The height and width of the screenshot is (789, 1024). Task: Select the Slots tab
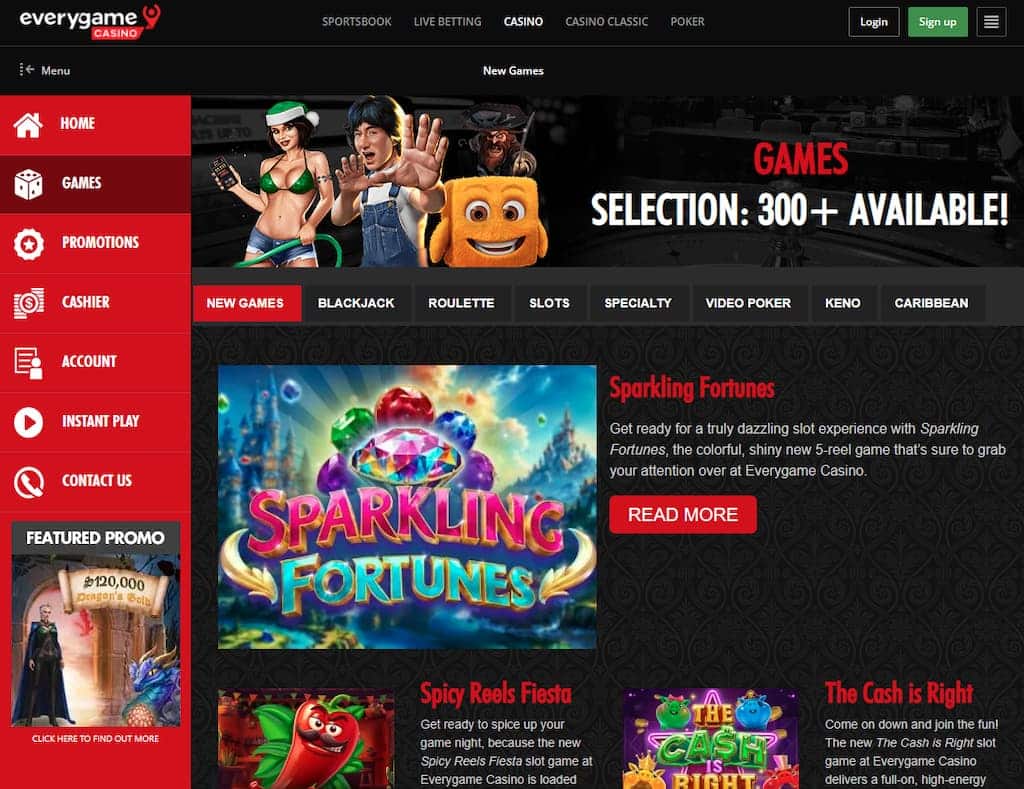pyautogui.click(x=549, y=303)
